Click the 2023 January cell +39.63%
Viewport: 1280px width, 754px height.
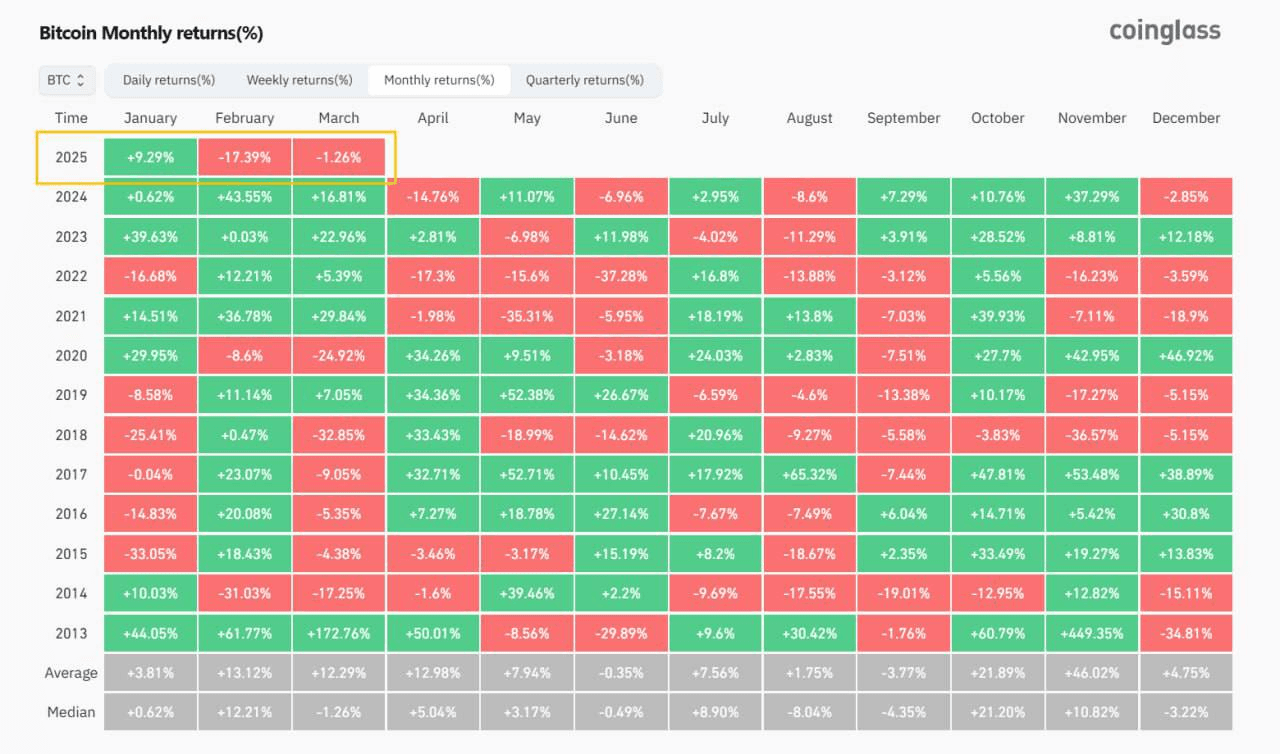point(151,237)
